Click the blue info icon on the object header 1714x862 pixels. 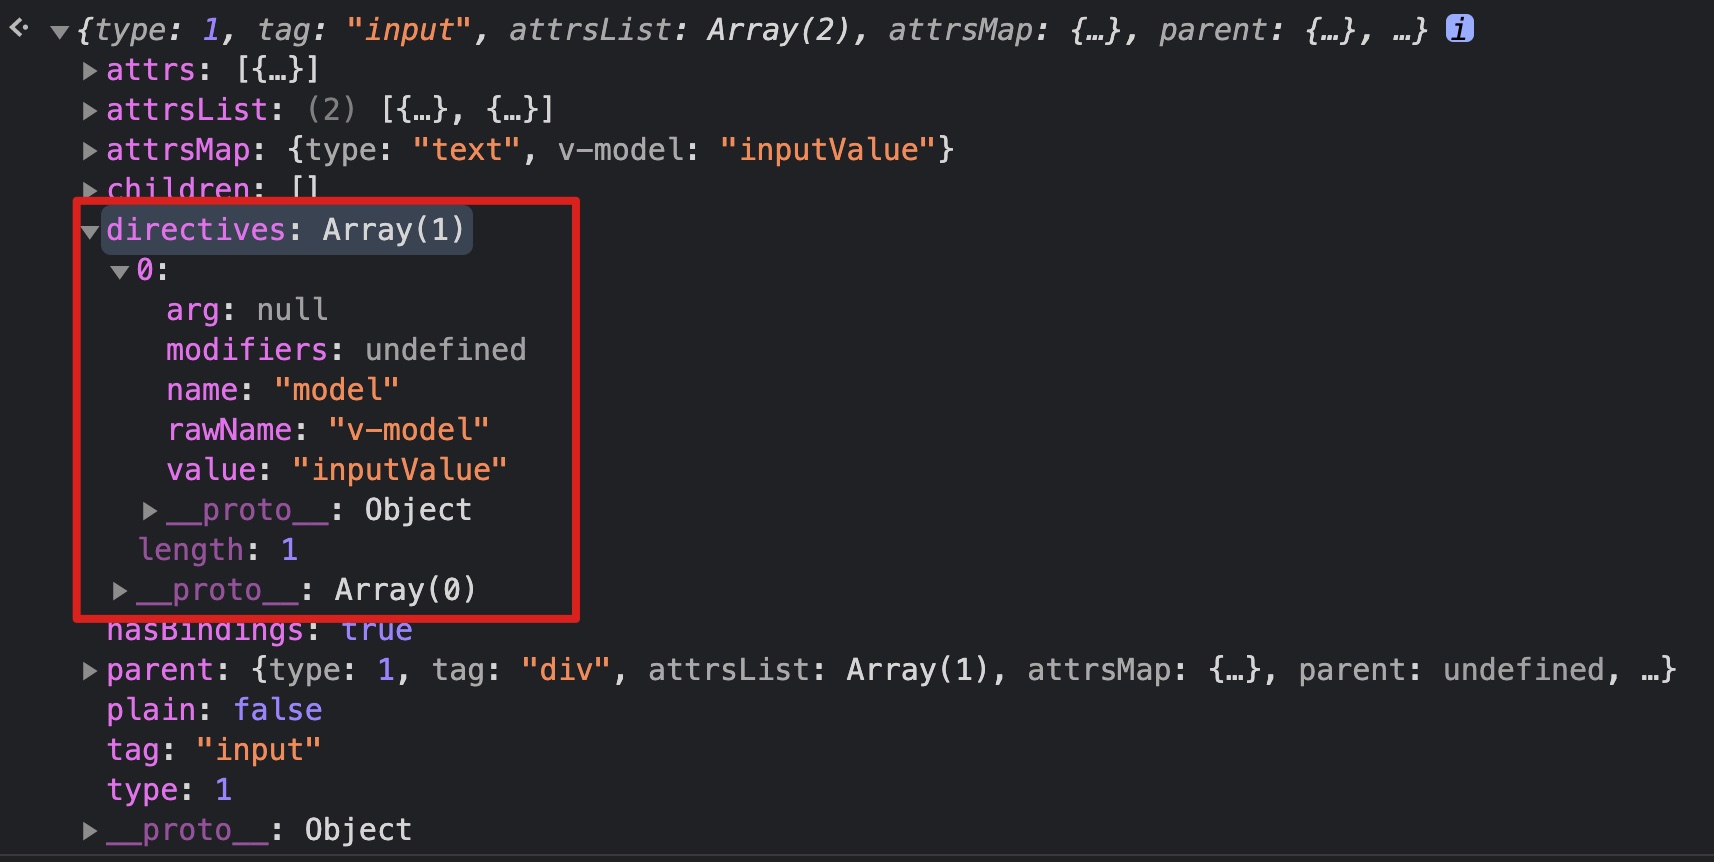click(1459, 29)
